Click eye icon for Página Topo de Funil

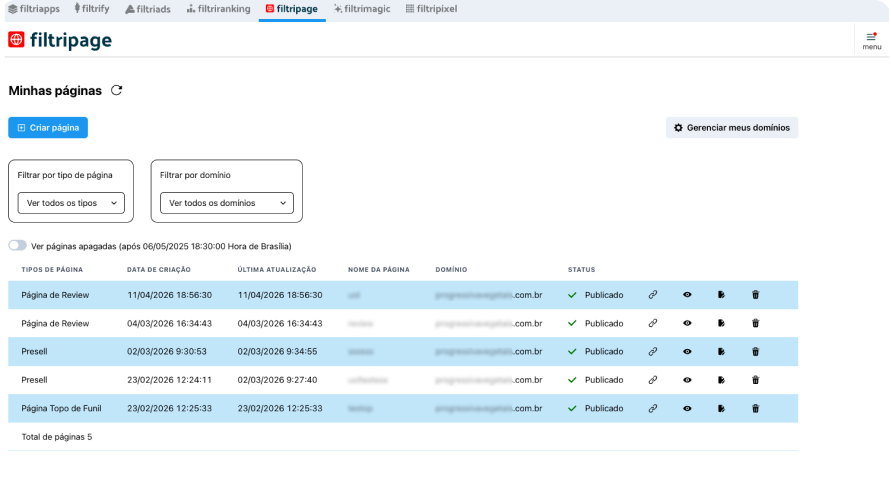(x=687, y=408)
